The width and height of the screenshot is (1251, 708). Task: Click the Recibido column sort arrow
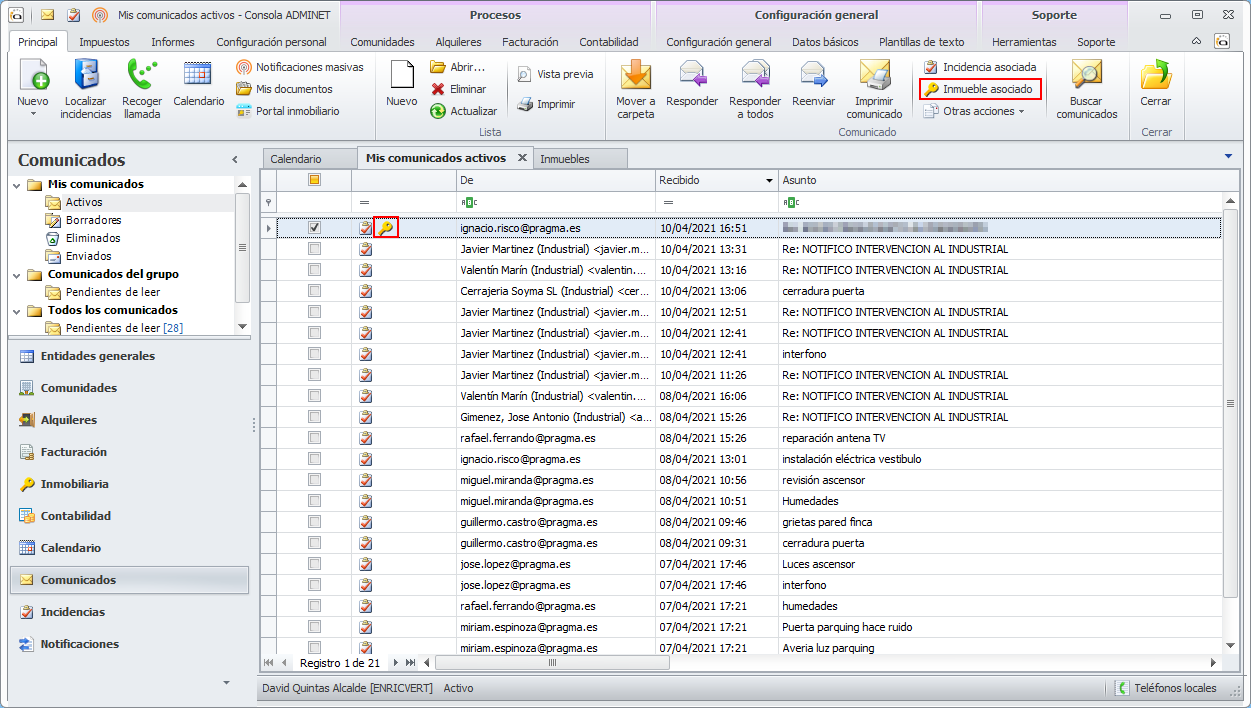tap(769, 181)
